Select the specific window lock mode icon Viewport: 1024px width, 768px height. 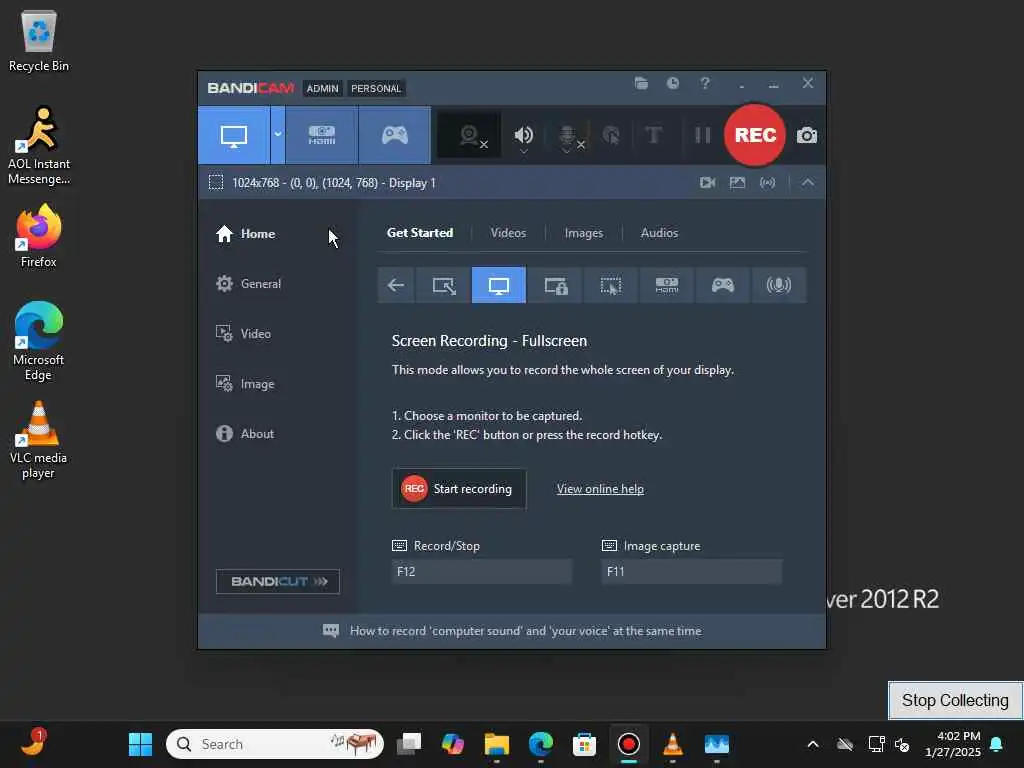(x=555, y=285)
